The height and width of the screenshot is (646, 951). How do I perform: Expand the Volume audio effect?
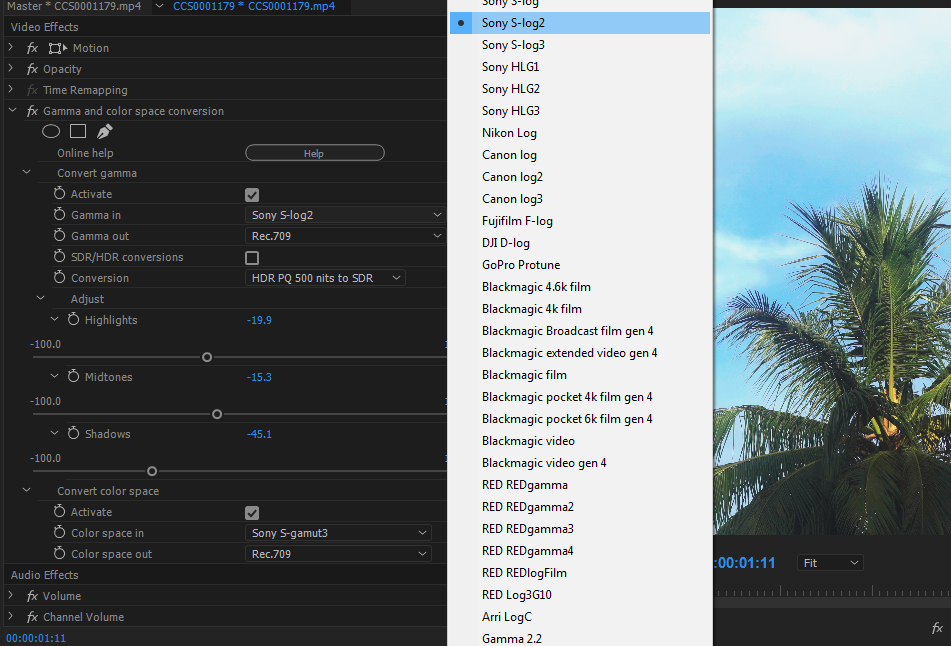coord(11,595)
